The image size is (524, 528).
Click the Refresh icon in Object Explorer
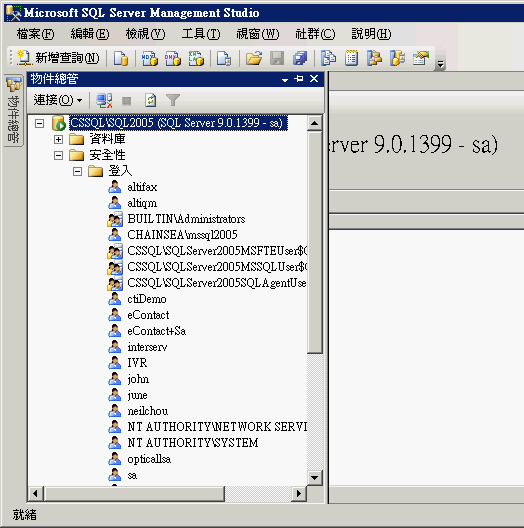[x=150, y=100]
